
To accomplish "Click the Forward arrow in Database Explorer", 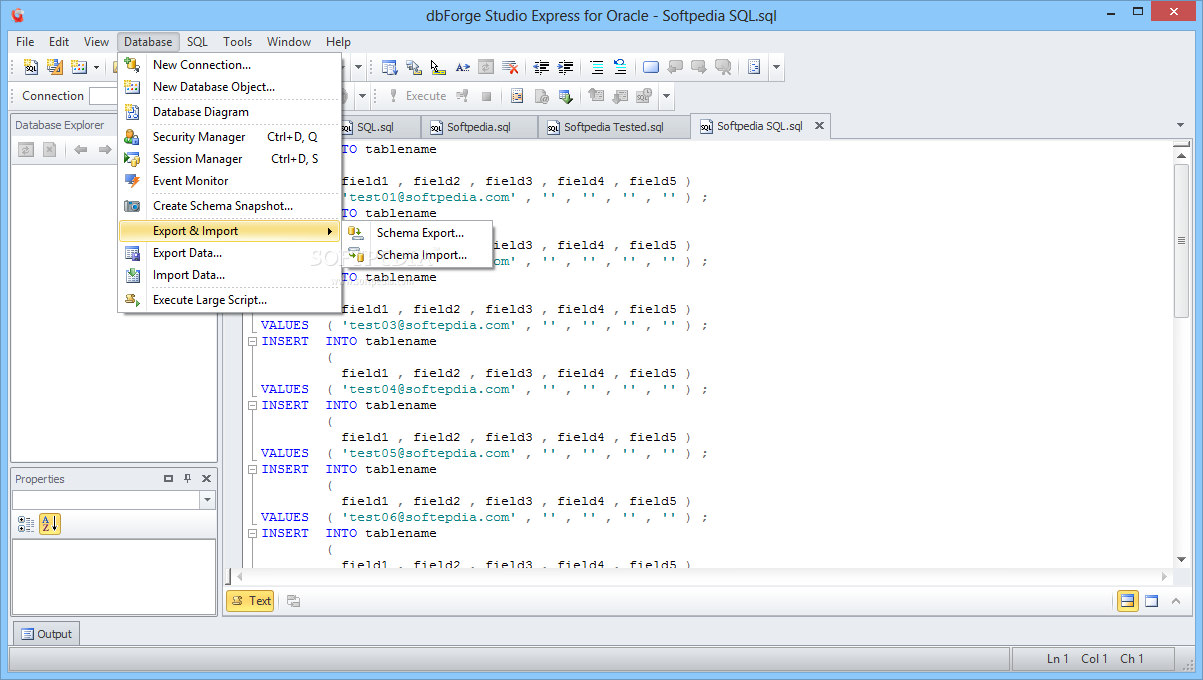I will 104,150.
